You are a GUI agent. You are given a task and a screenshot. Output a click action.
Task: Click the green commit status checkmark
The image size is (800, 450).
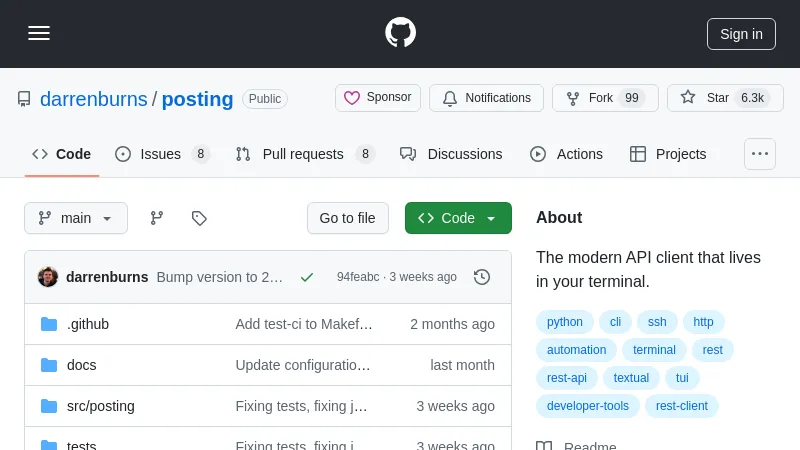coord(307,277)
